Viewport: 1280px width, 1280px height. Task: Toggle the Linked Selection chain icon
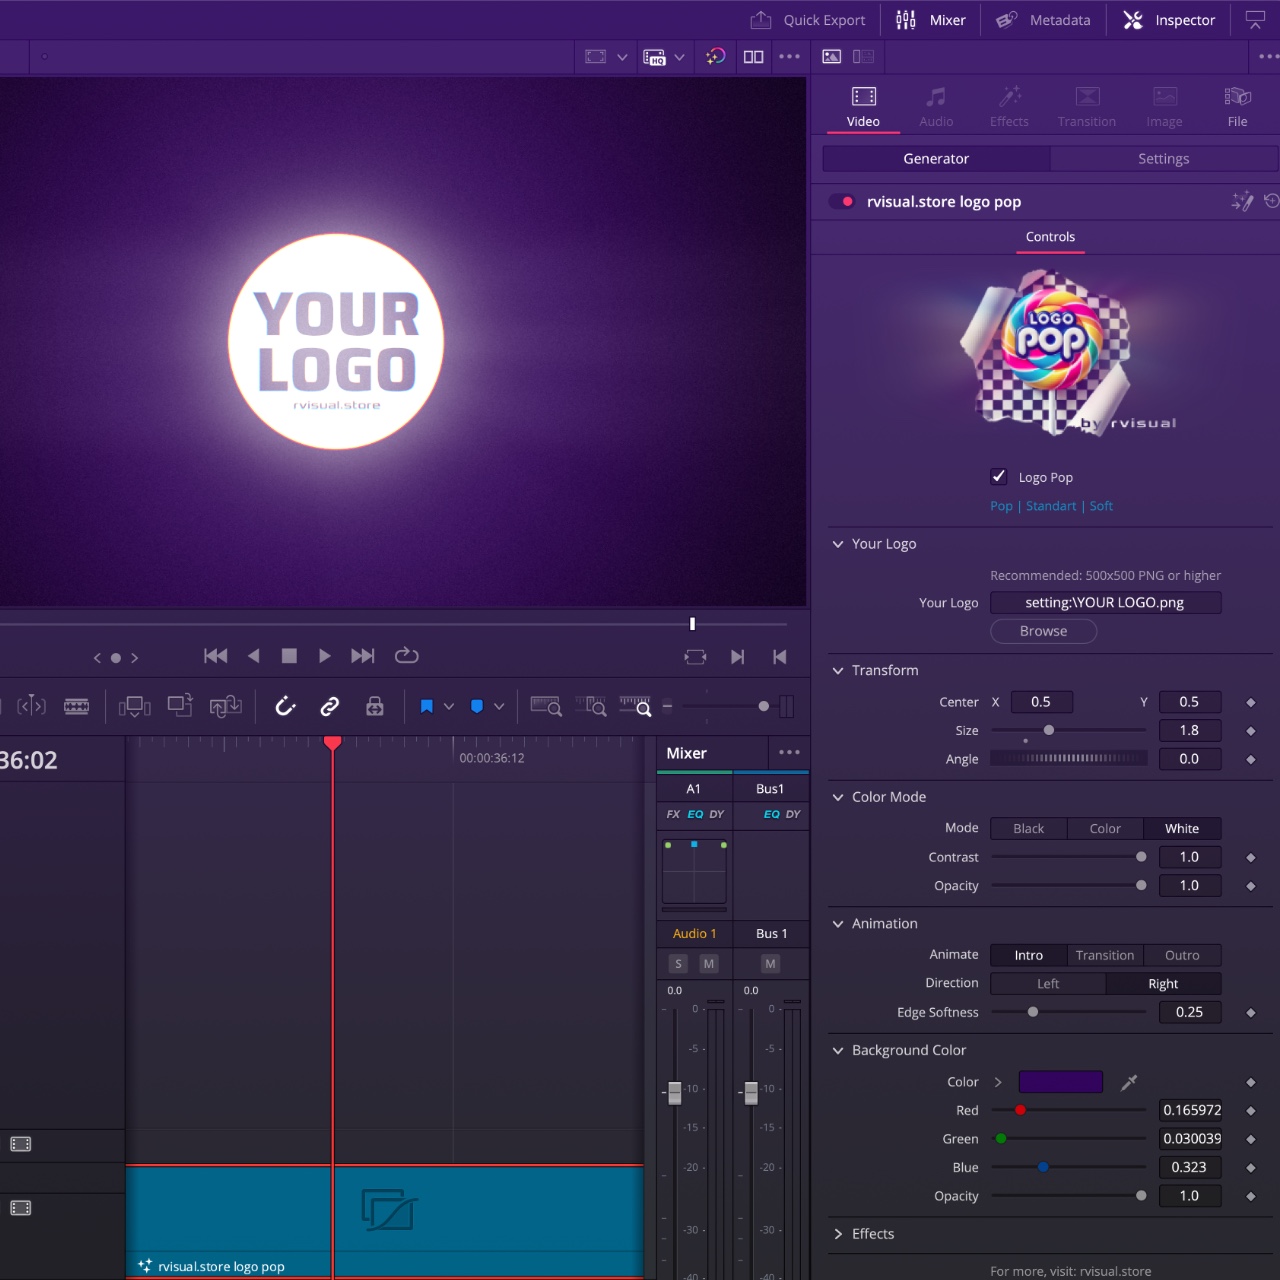[x=329, y=707]
